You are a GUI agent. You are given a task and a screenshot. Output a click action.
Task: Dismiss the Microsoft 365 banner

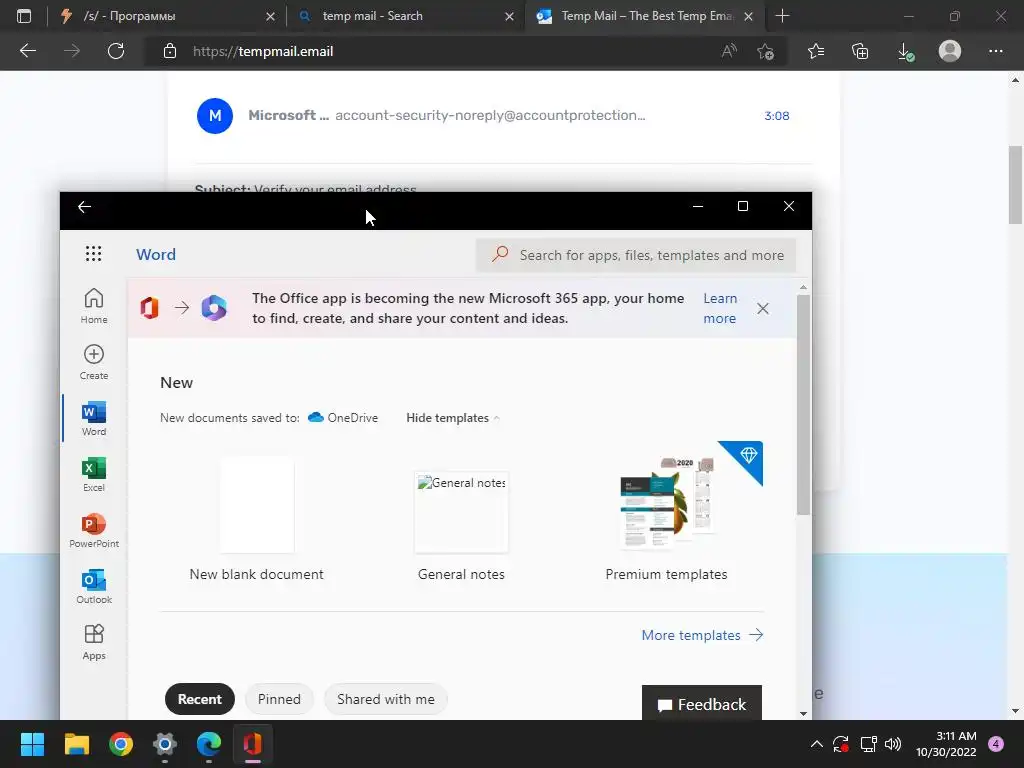pos(763,308)
